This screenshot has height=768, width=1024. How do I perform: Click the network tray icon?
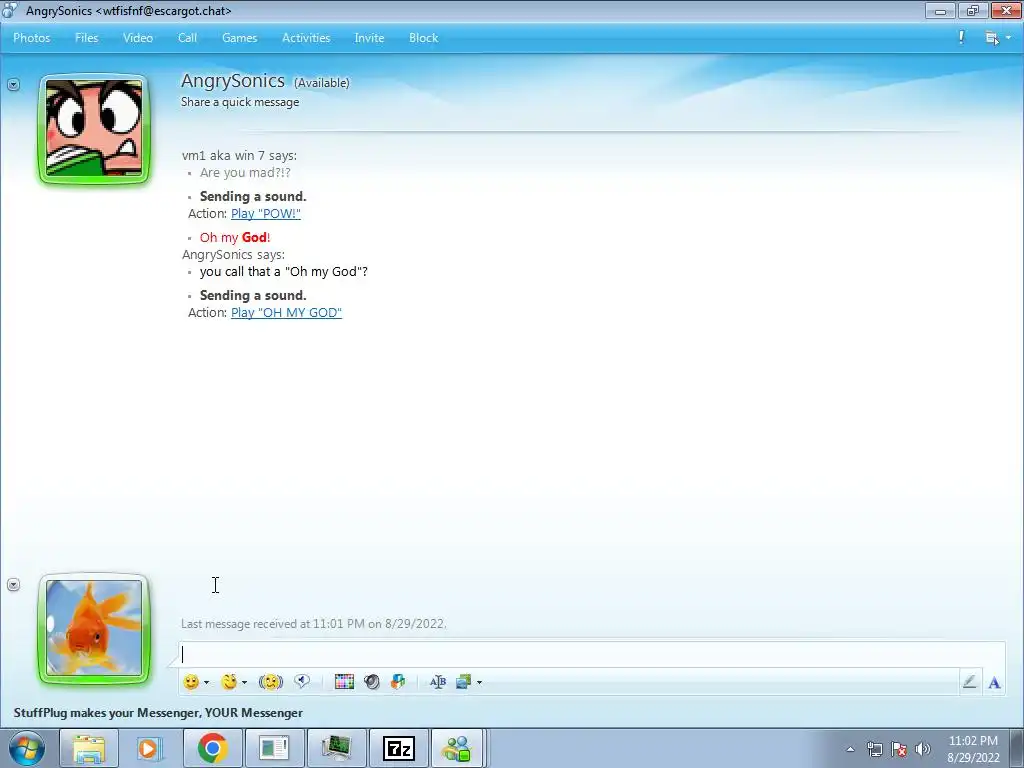pyautogui.click(x=874, y=749)
